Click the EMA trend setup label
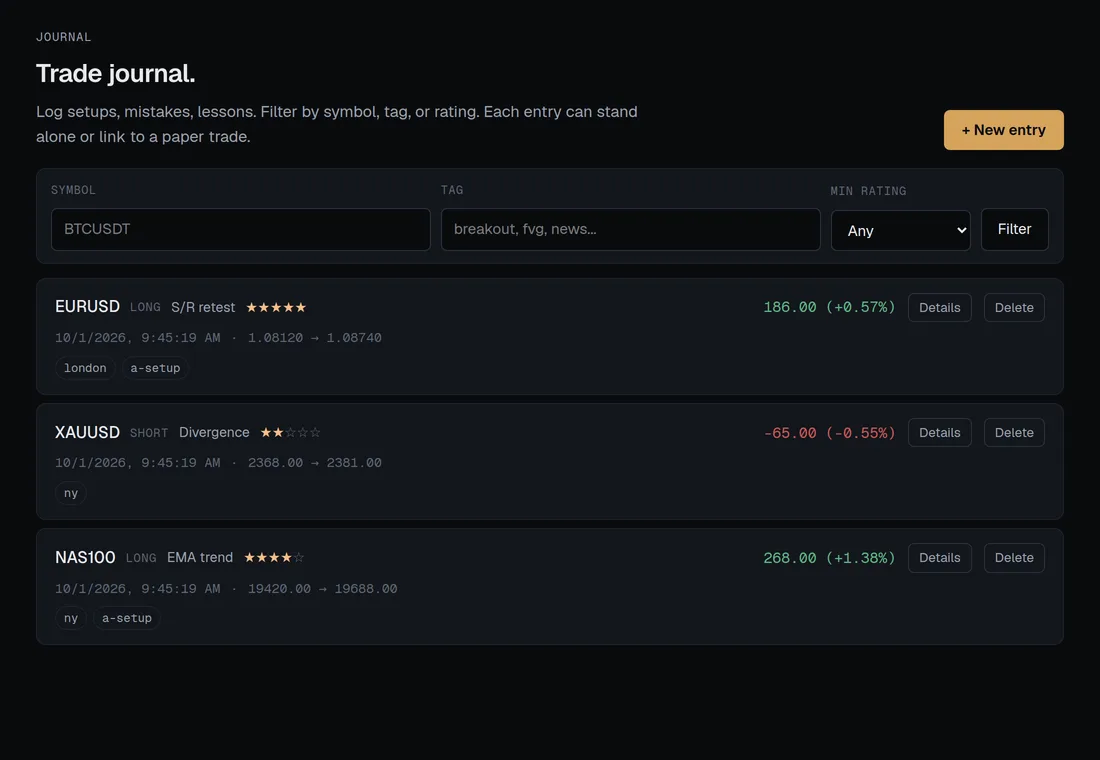Viewport: 1100px width, 760px height. [x=200, y=557]
